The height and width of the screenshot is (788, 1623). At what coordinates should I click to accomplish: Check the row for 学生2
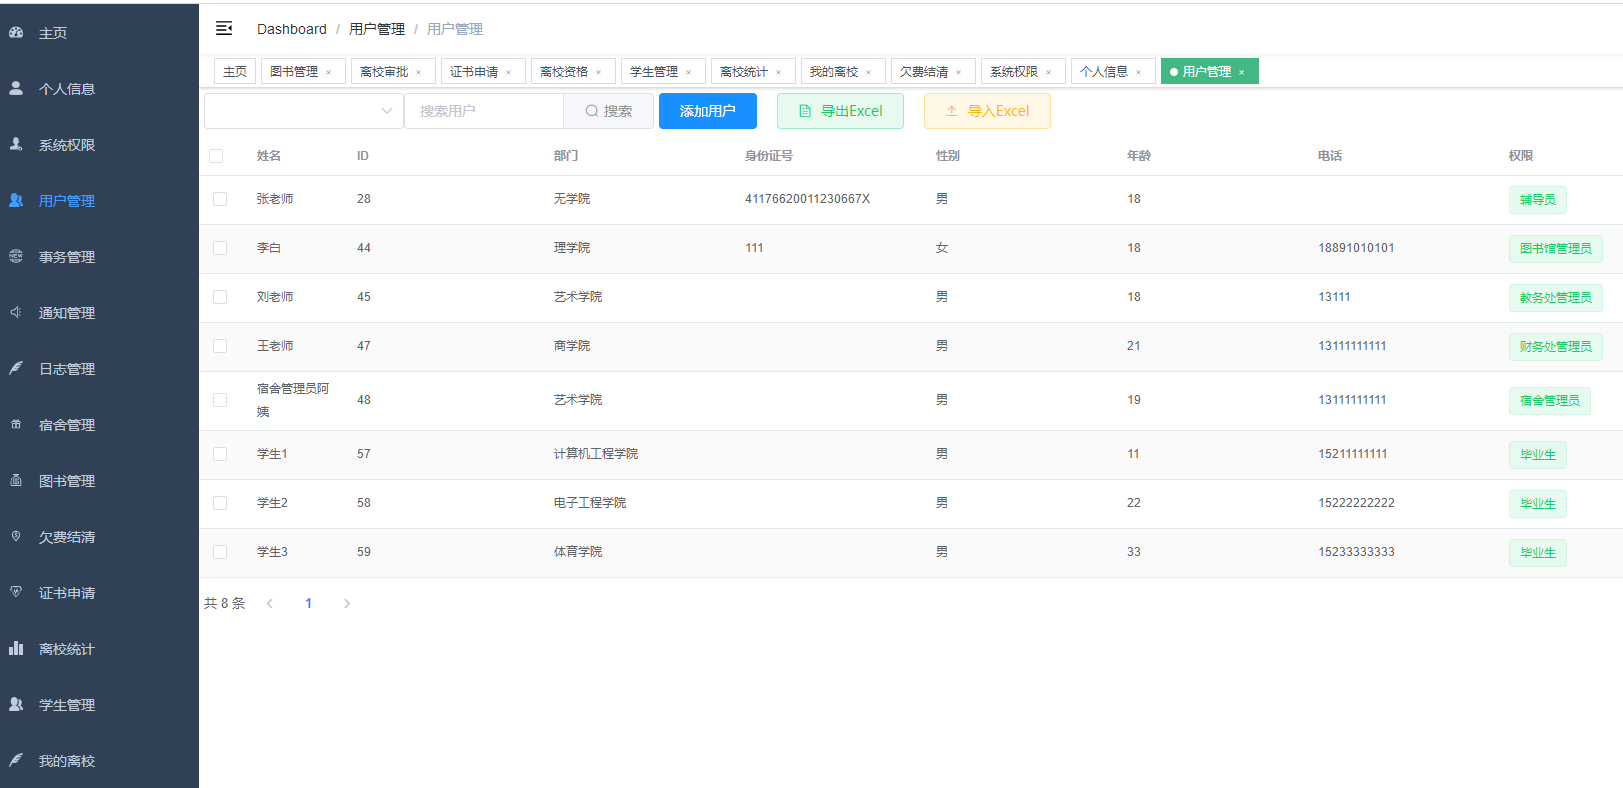(220, 503)
